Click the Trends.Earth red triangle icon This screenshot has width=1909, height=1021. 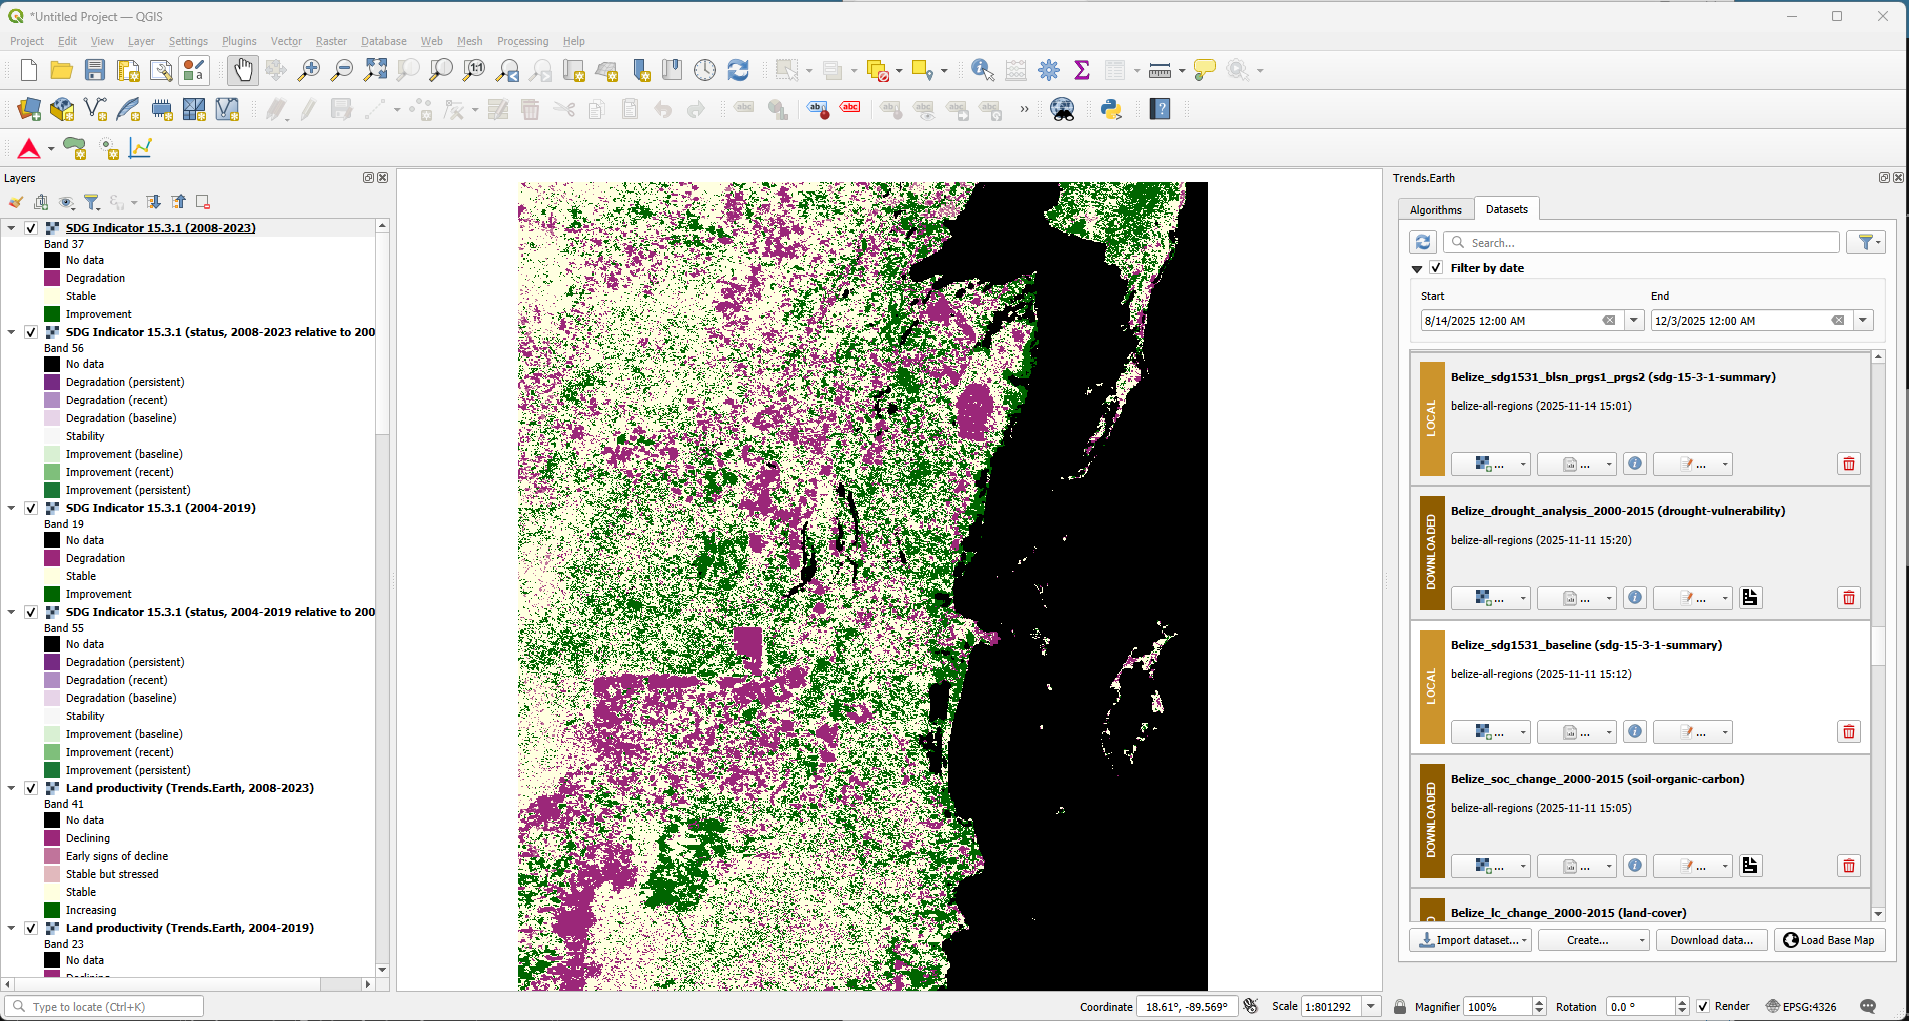point(29,148)
